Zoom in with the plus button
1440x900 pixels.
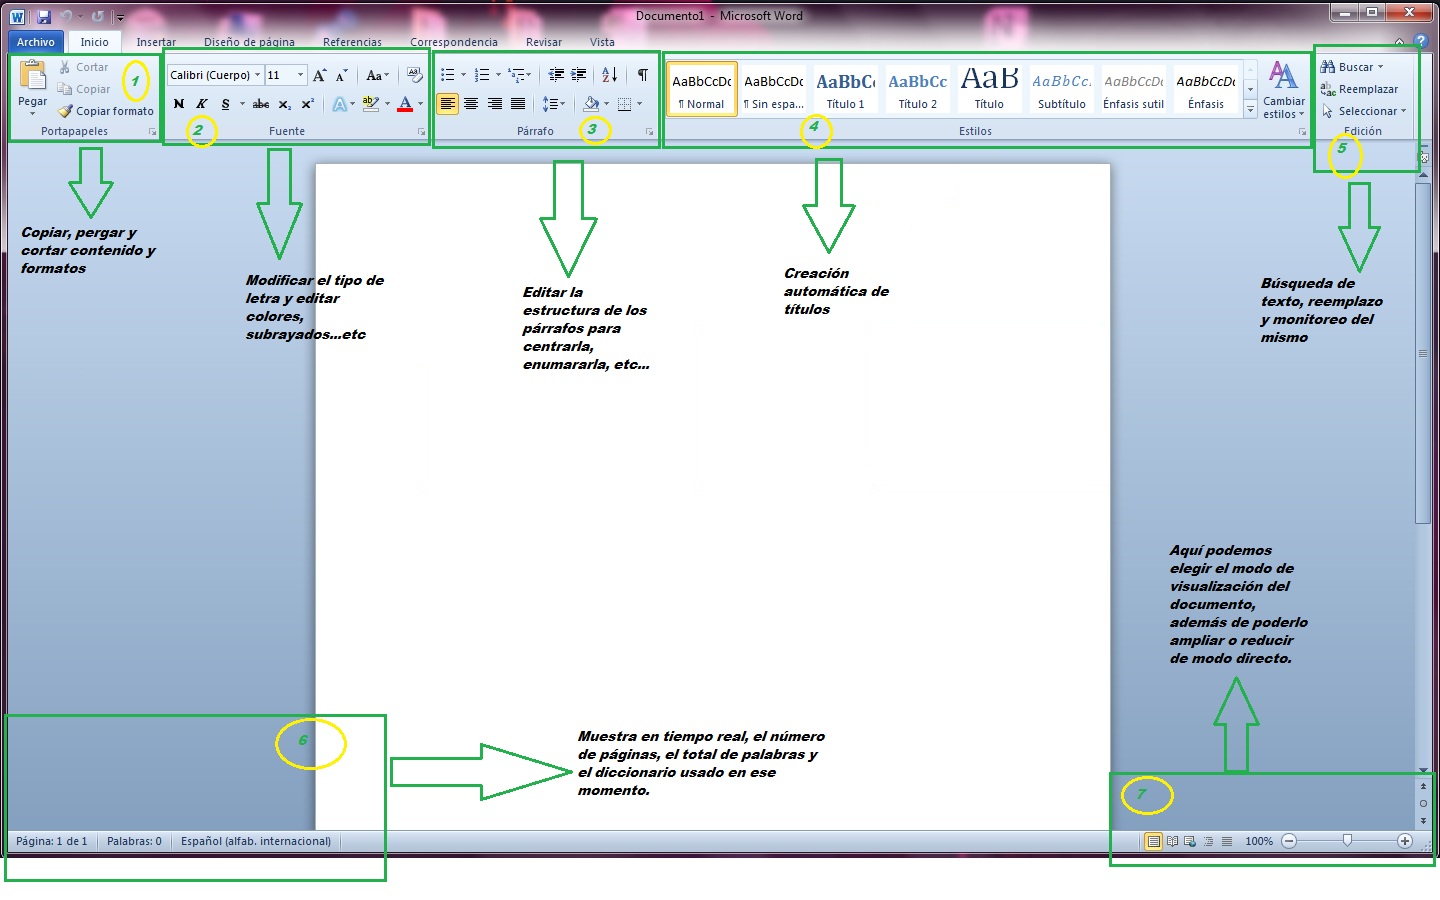[1405, 841]
